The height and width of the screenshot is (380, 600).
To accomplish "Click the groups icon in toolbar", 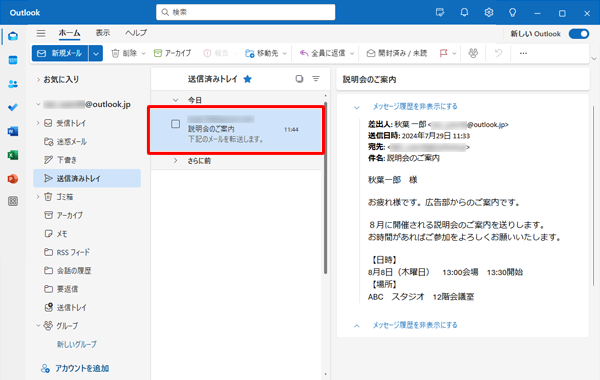I will [x=473, y=53].
